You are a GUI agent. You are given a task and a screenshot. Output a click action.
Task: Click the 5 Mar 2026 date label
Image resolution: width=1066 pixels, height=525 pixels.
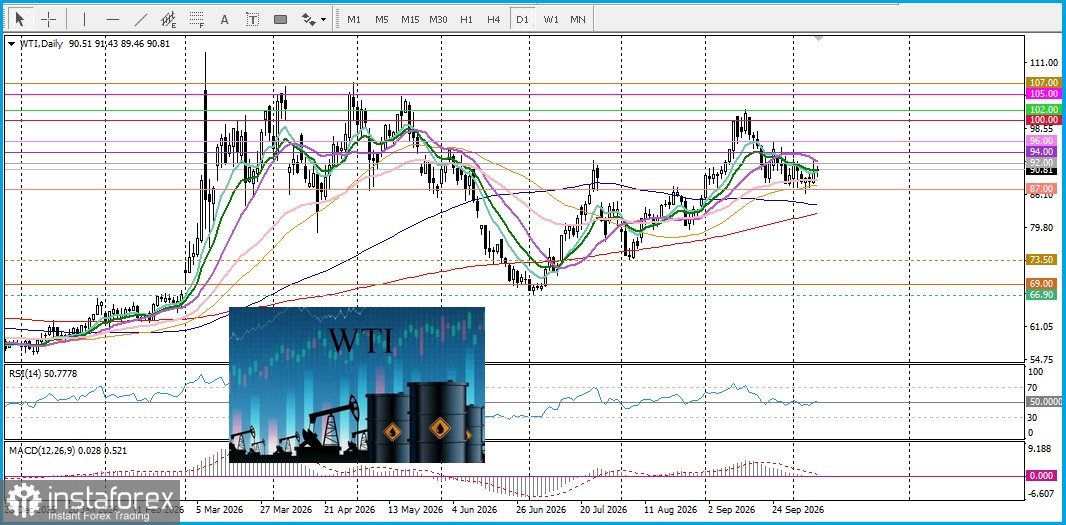(218, 509)
